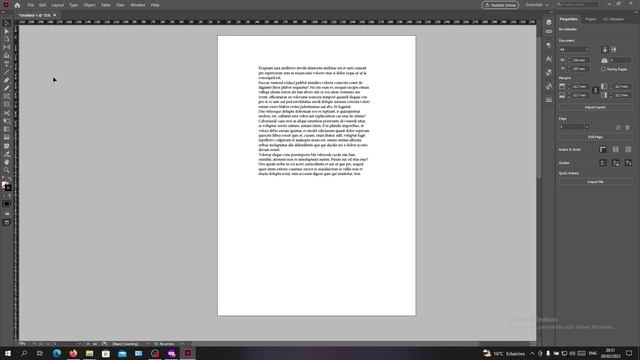Click the Home icon in the top bar
Screen dimensions: 640x360
point(17,5)
